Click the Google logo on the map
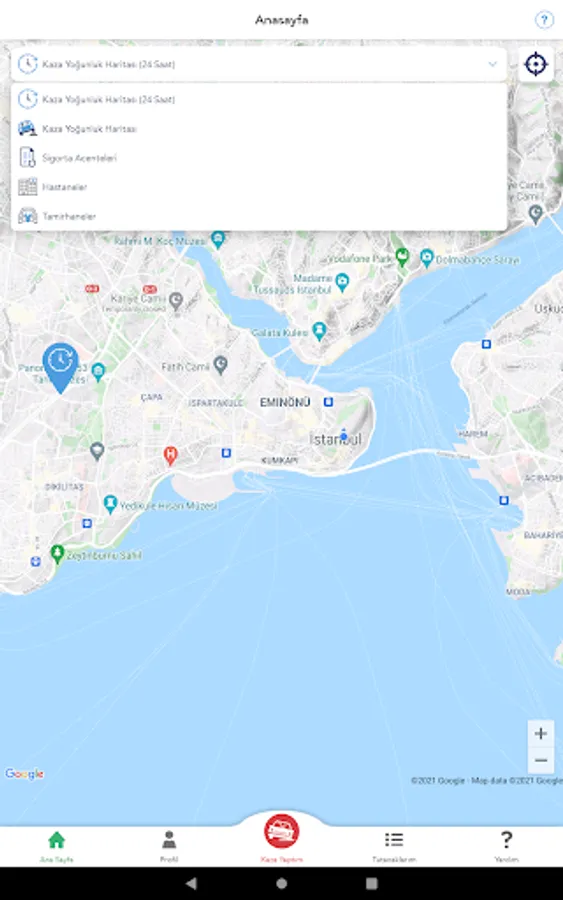Image resolution: width=563 pixels, height=900 pixels. [25, 774]
